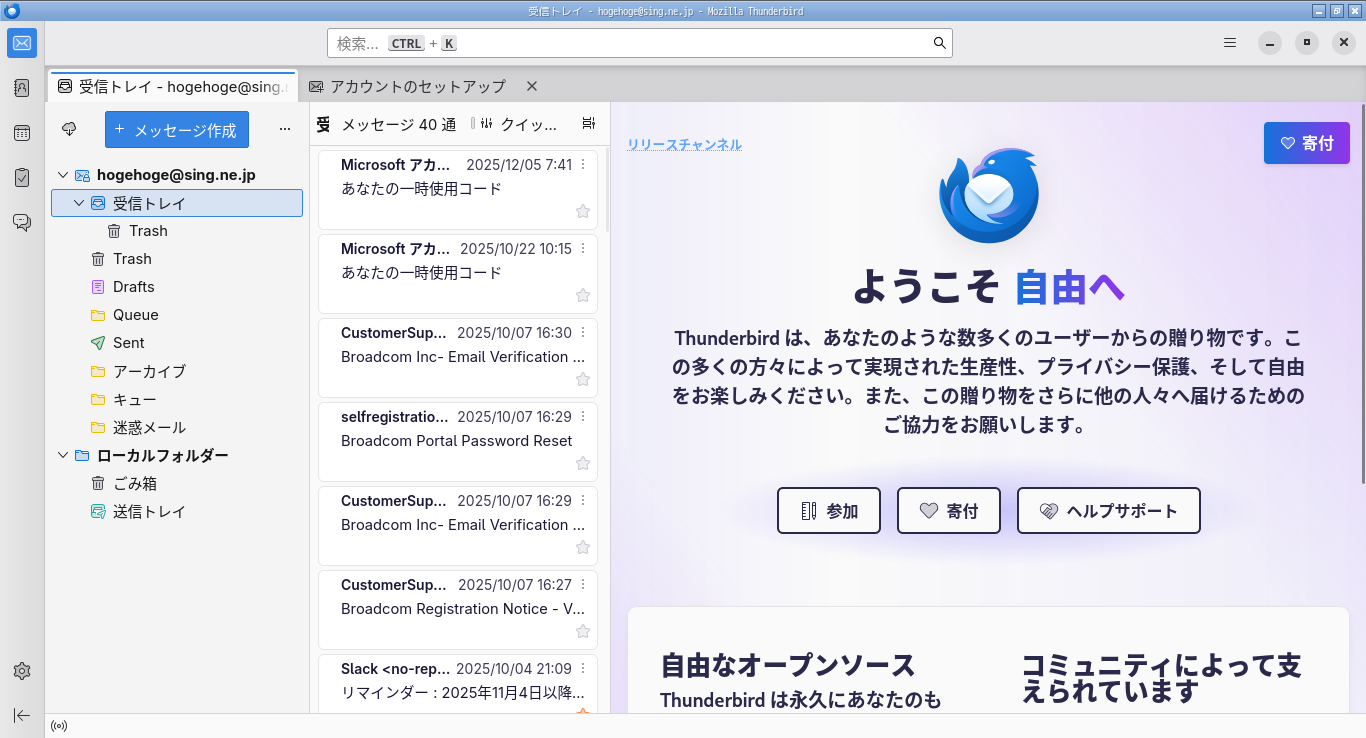
Task: Collapse the ローカルフォルダー tree
Action: click(x=62, y=455)
